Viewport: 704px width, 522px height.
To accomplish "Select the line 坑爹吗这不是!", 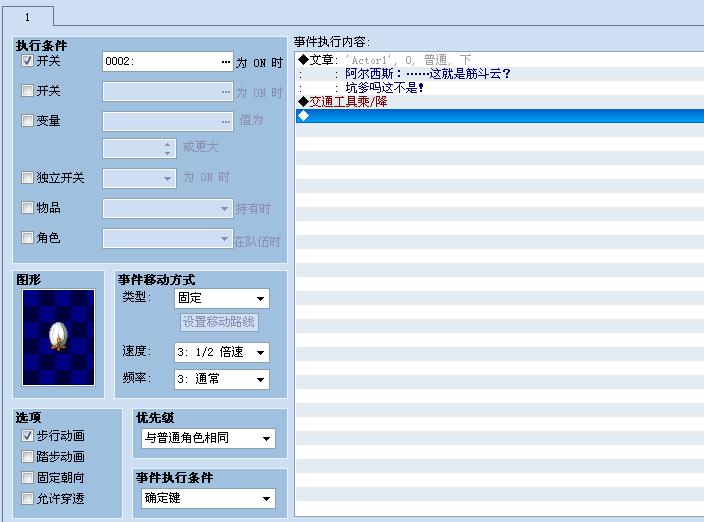I will (500, 88).
